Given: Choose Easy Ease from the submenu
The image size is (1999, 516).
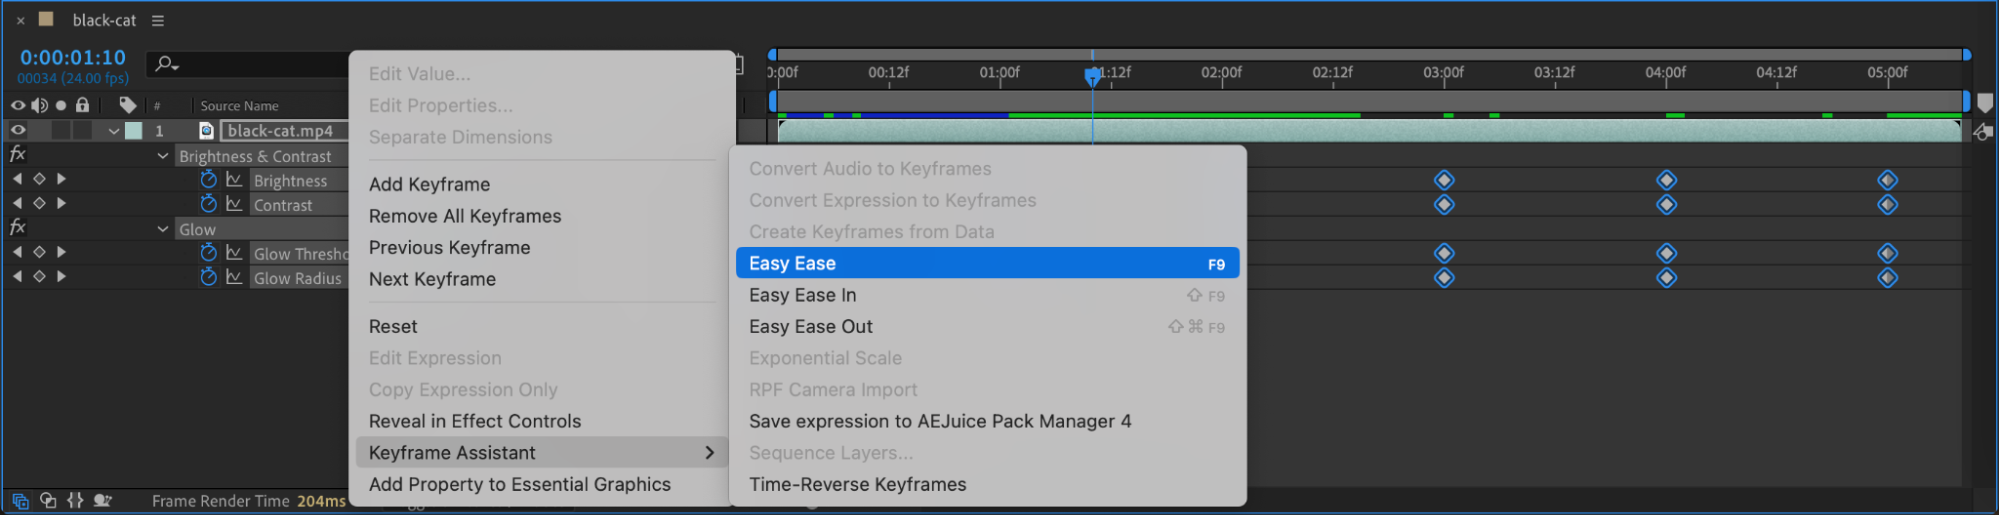Looking at the screenshot, I should 986,263.
